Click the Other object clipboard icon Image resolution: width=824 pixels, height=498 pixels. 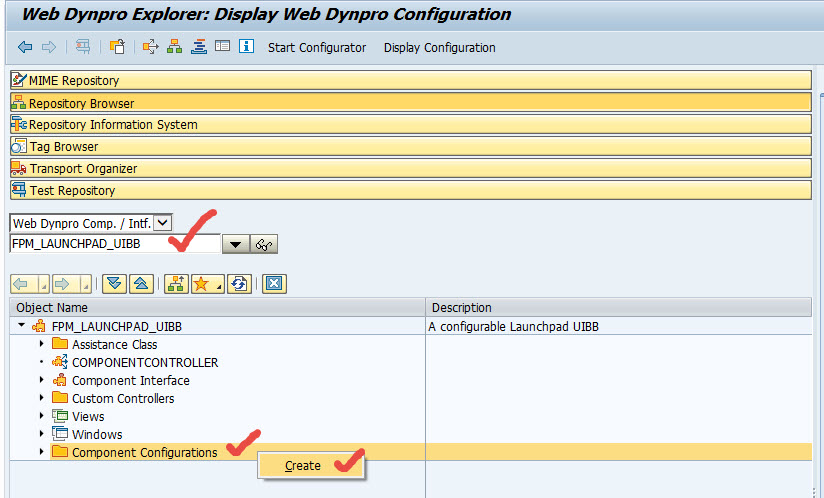point(117,47)
